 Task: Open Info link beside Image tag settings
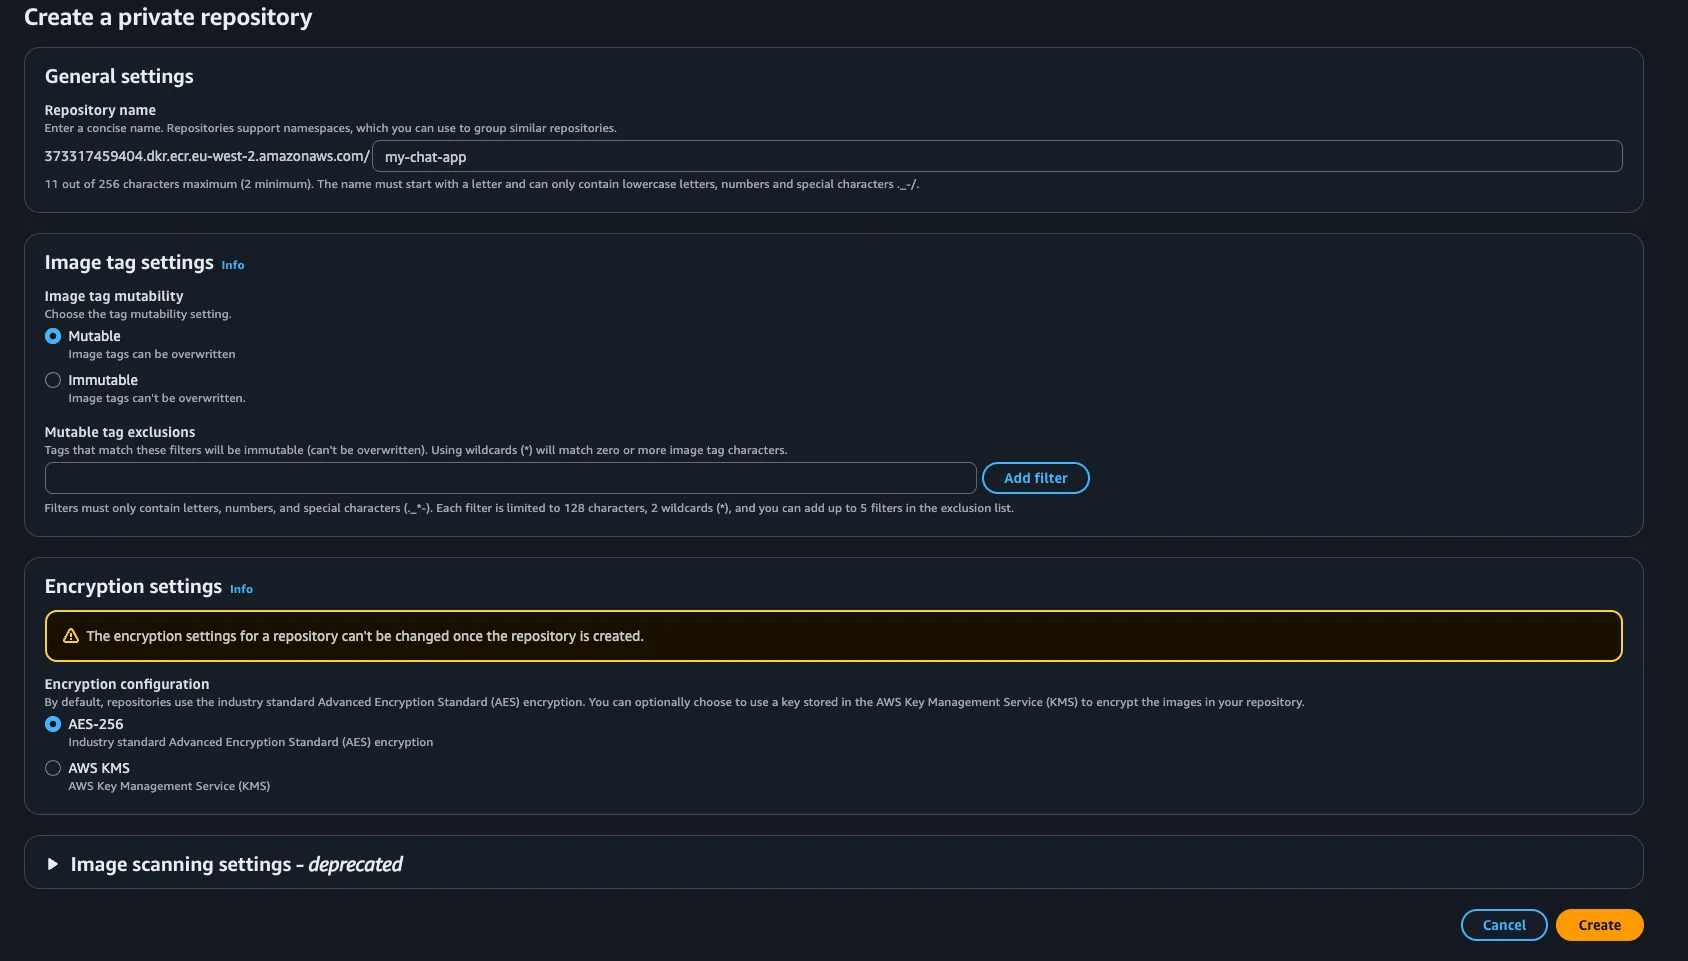pos(233,265)
